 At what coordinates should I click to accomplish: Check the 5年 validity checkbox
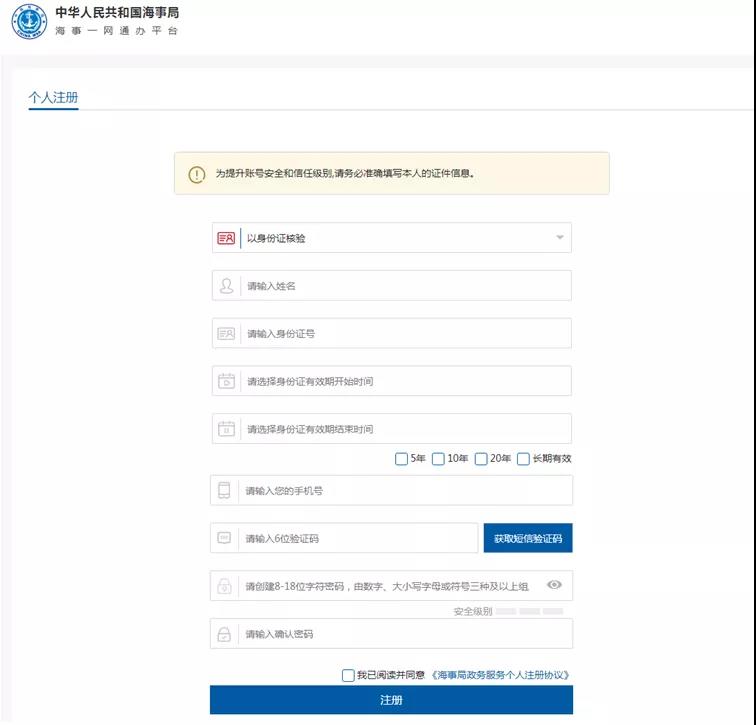coord(401,458)
